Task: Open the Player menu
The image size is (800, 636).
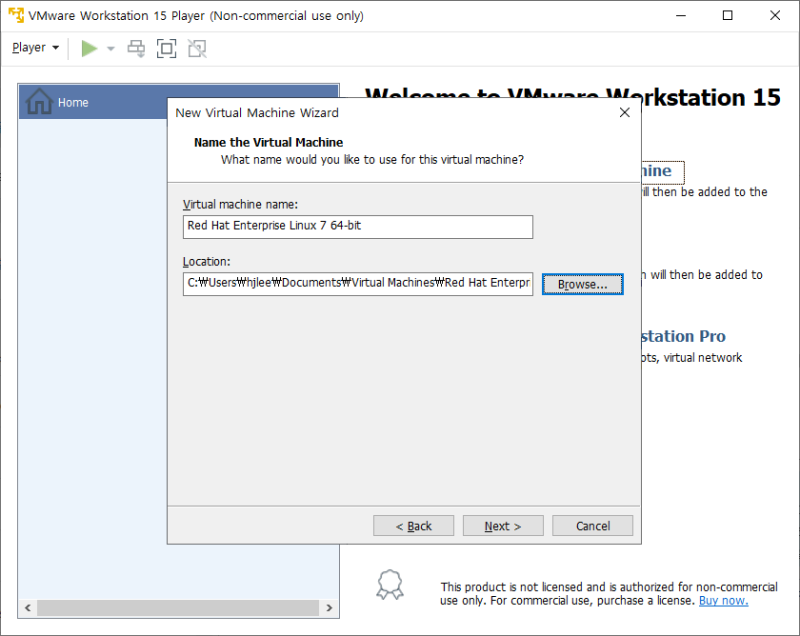Action: tap(28, 47)
